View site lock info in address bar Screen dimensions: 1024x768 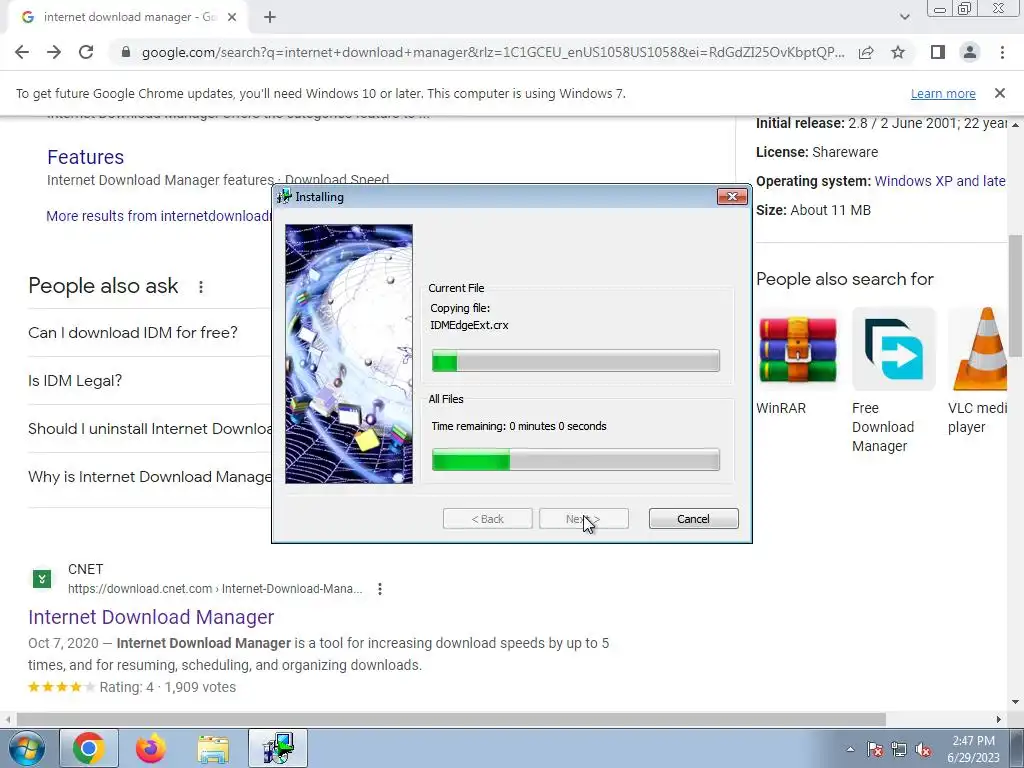pyautogui.click(x=126, y=52)
